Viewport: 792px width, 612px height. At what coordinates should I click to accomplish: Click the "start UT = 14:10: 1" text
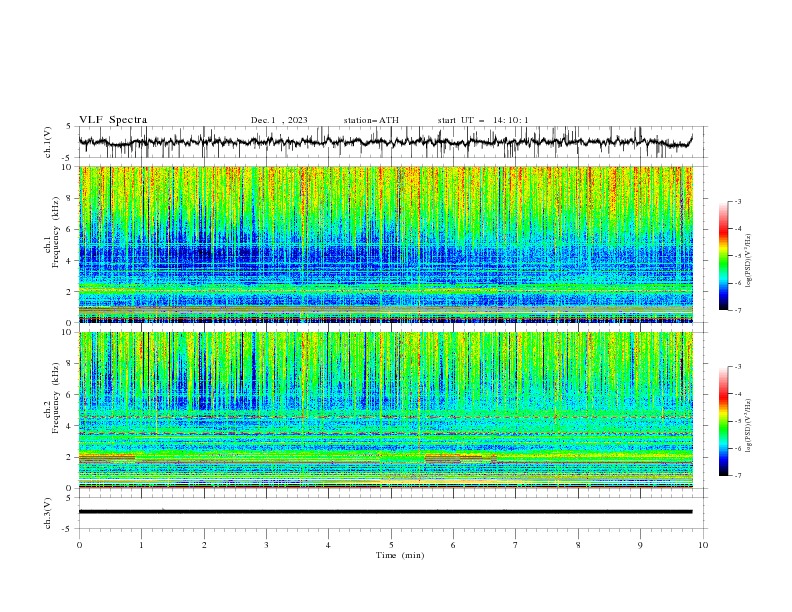tap(483, 120)
